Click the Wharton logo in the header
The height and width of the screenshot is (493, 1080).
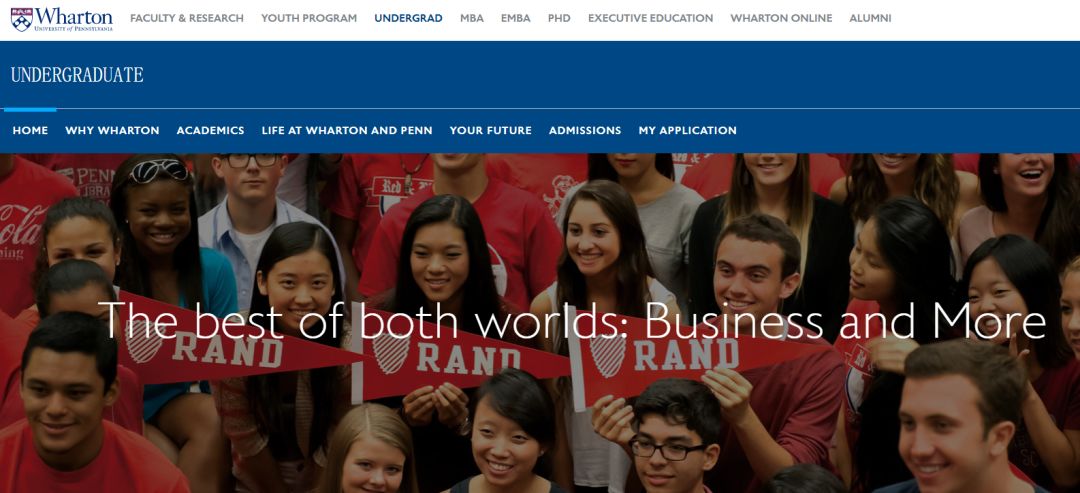[x=61, y=19]
